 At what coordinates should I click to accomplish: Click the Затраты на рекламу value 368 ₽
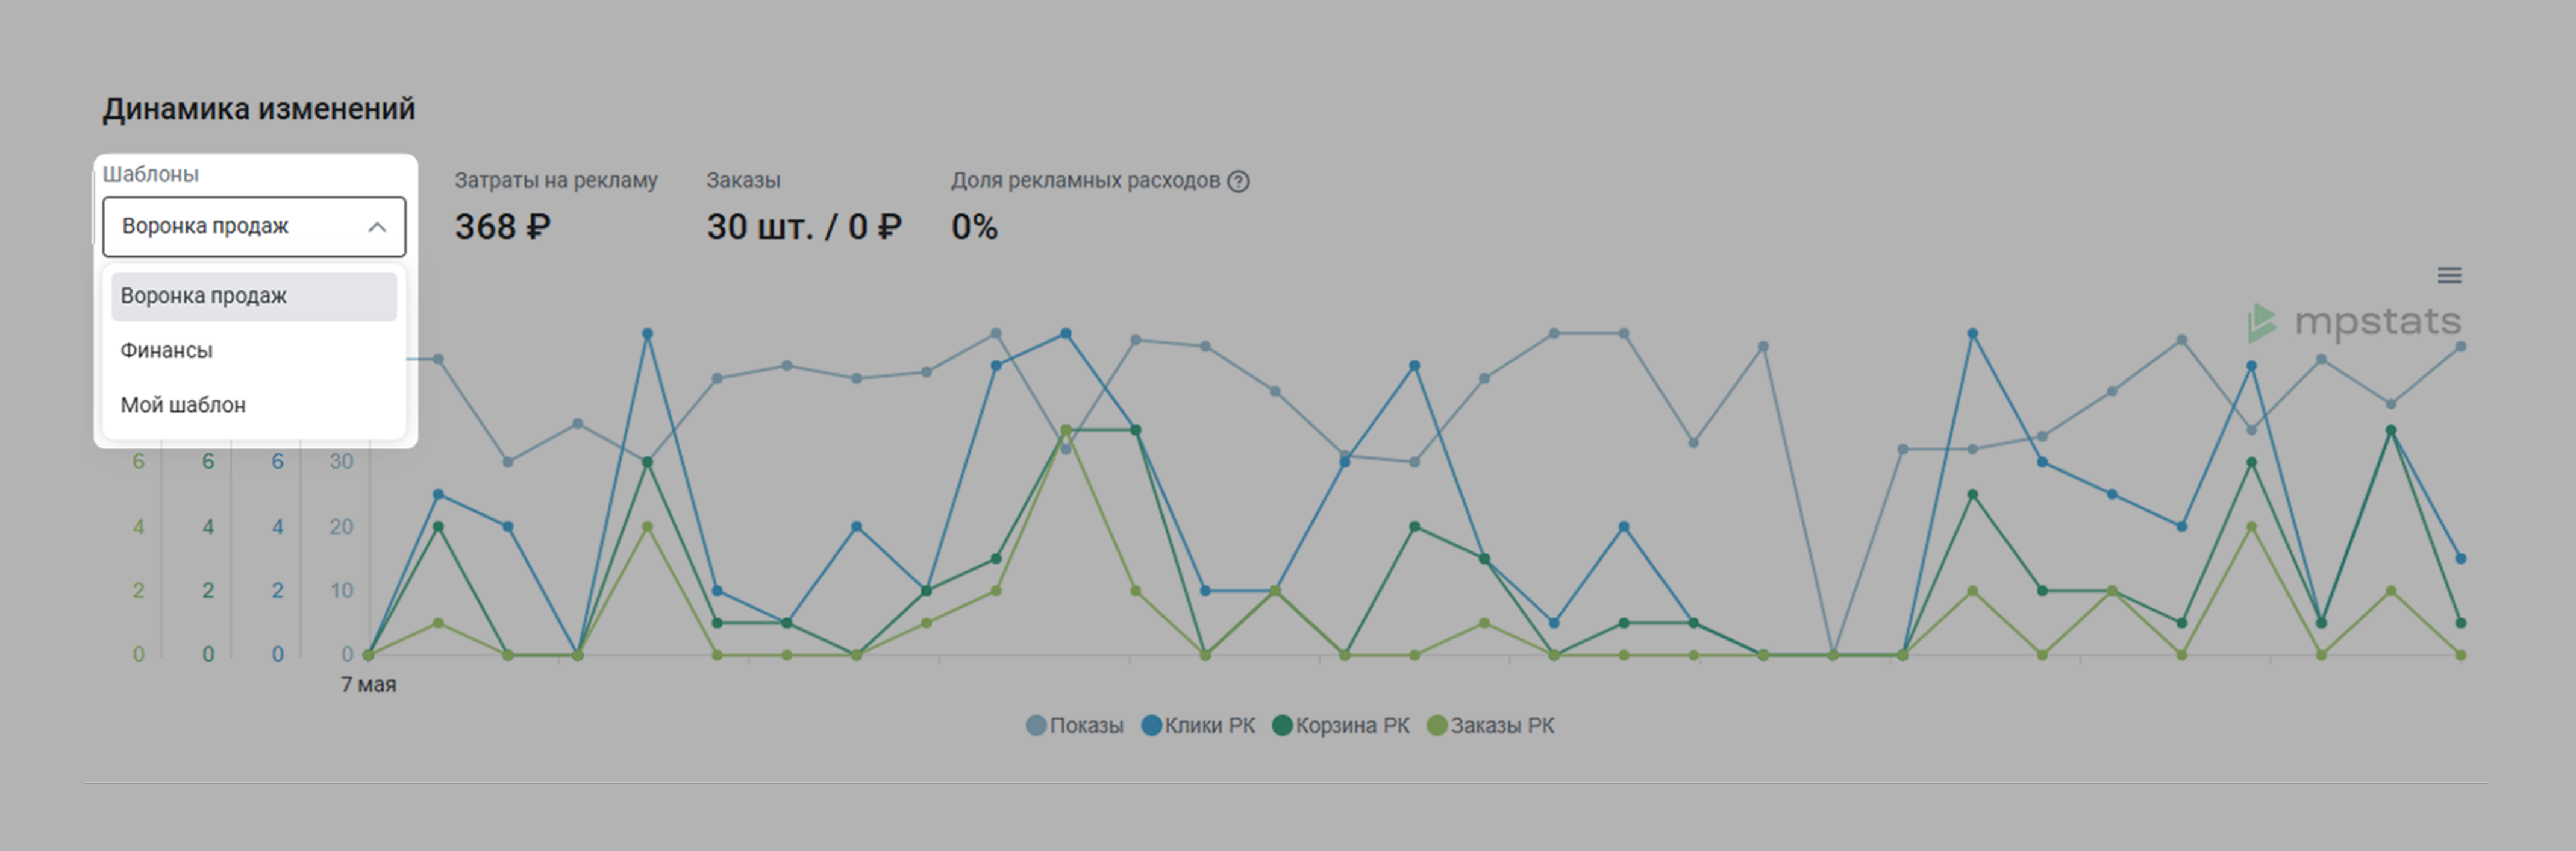502,227
